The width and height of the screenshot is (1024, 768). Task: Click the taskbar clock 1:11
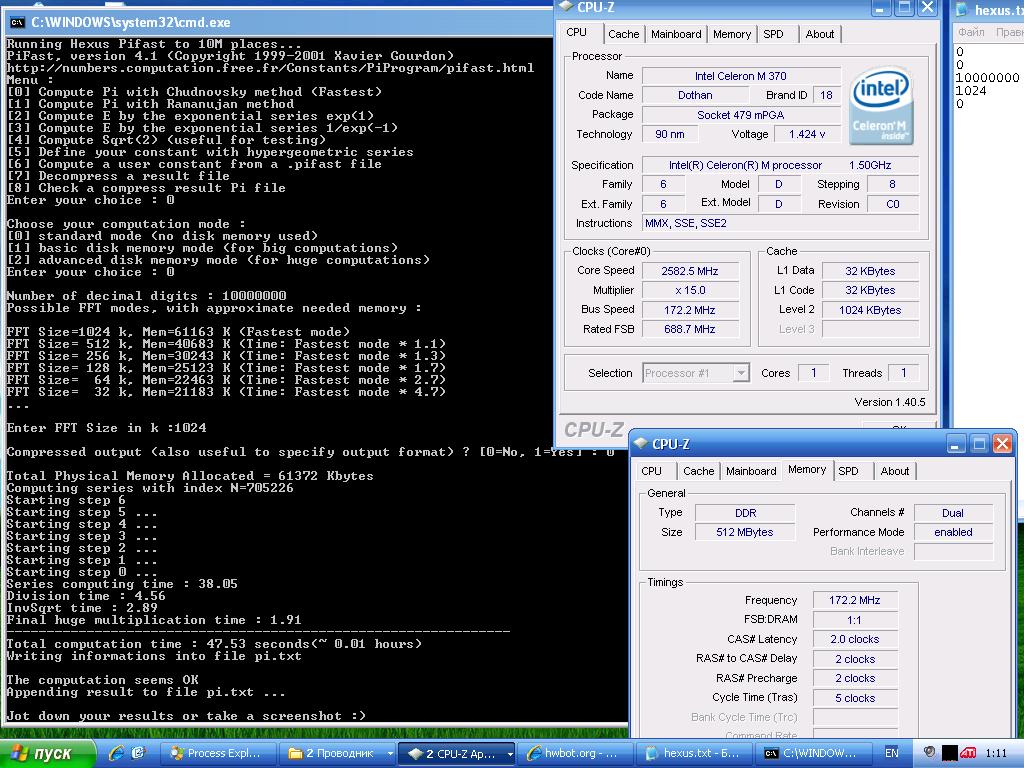pyautogui.click(x=996, y=754)
